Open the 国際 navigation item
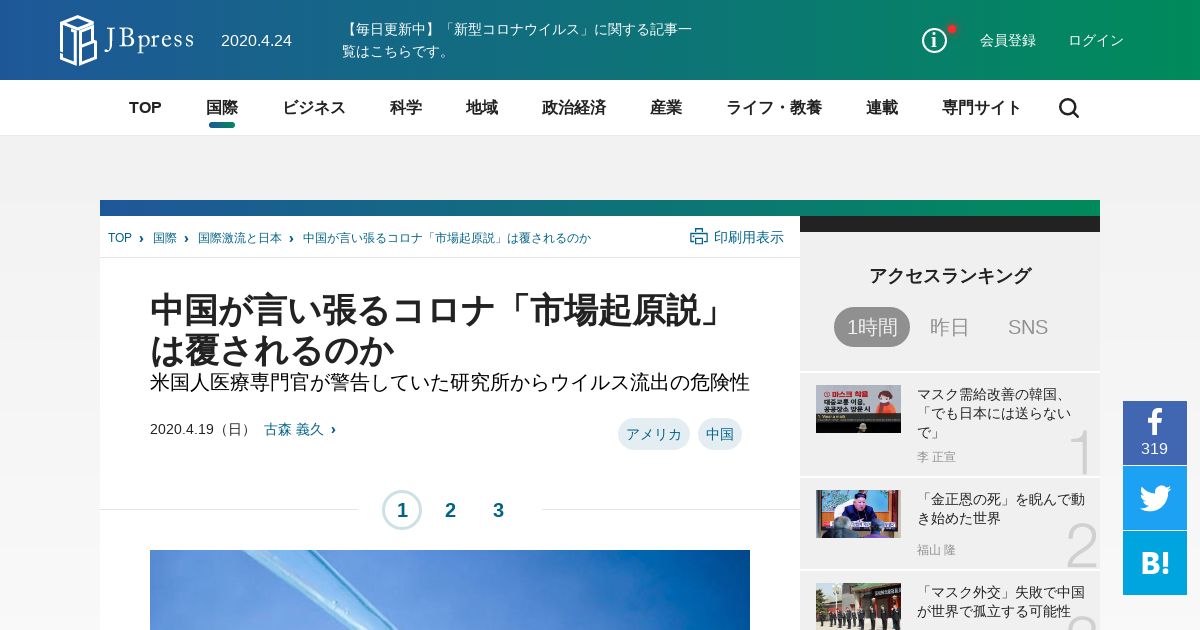Screen dimensions: 1200x630 pos(222,108)
